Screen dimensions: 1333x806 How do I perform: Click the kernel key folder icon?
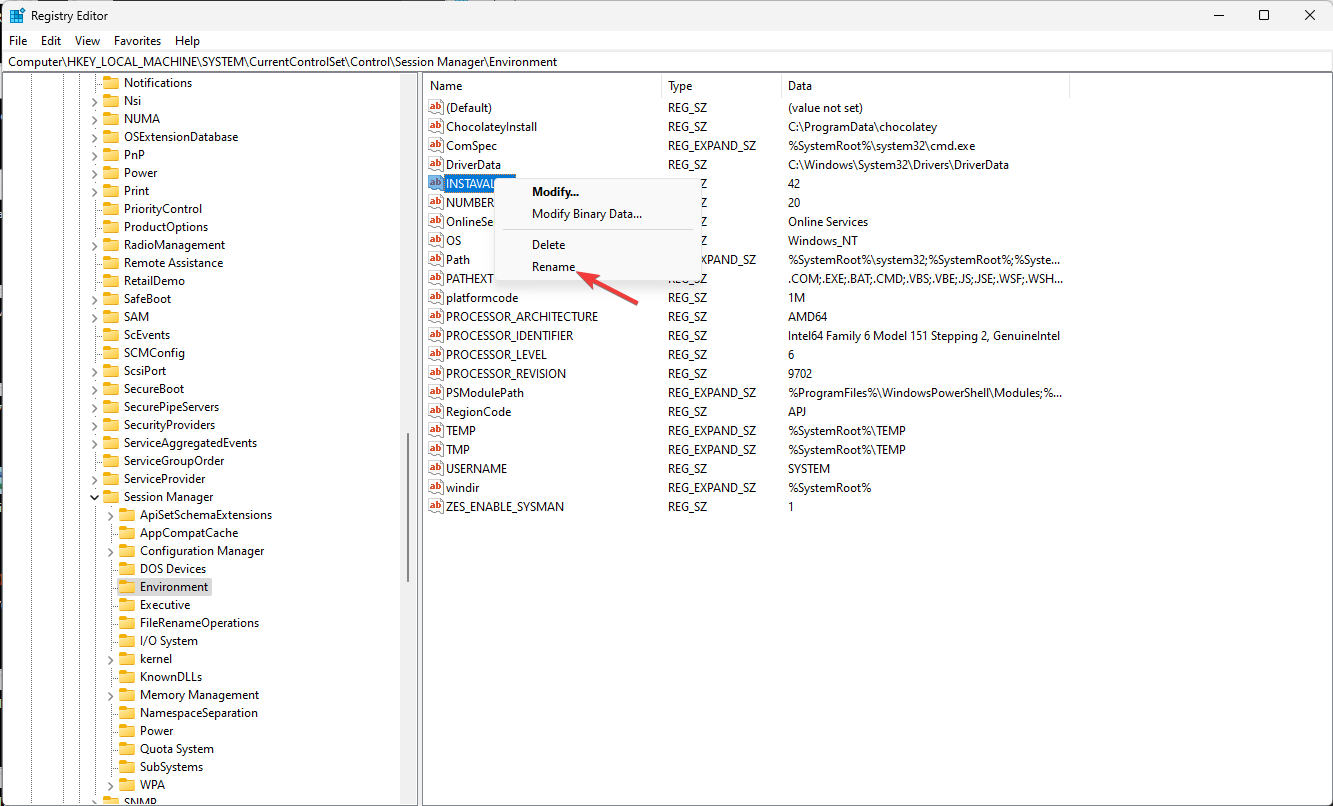point(126,659)
